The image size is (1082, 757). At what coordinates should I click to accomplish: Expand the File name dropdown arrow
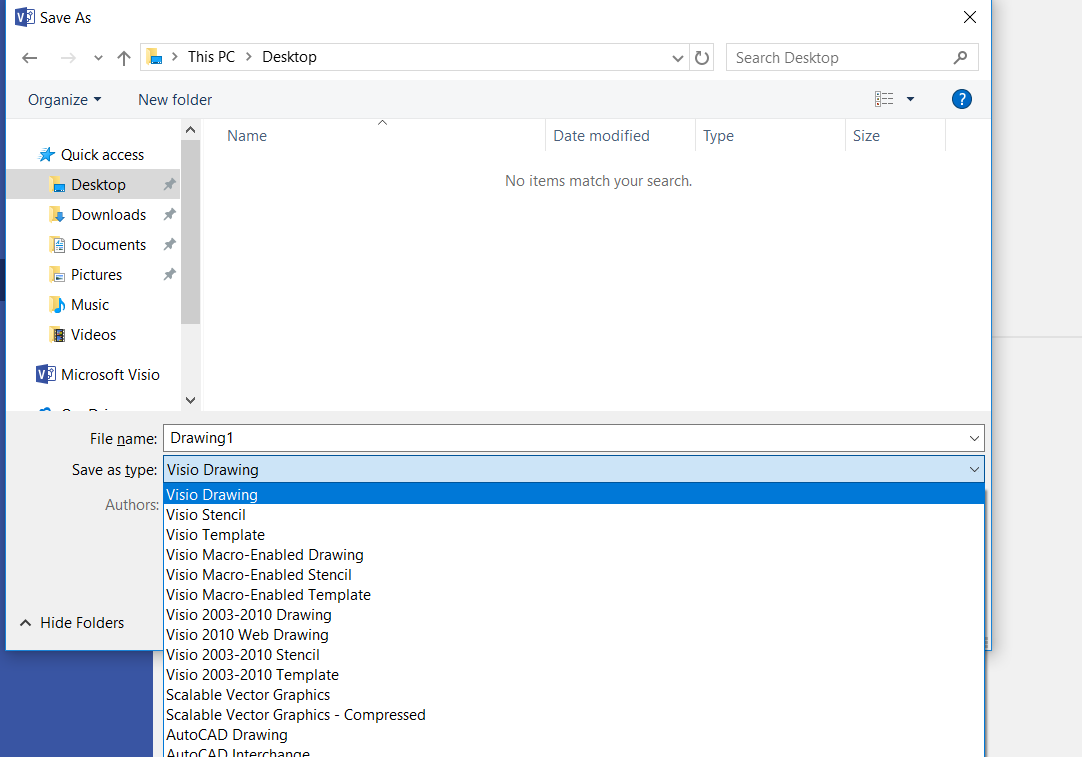pos(974,438)
